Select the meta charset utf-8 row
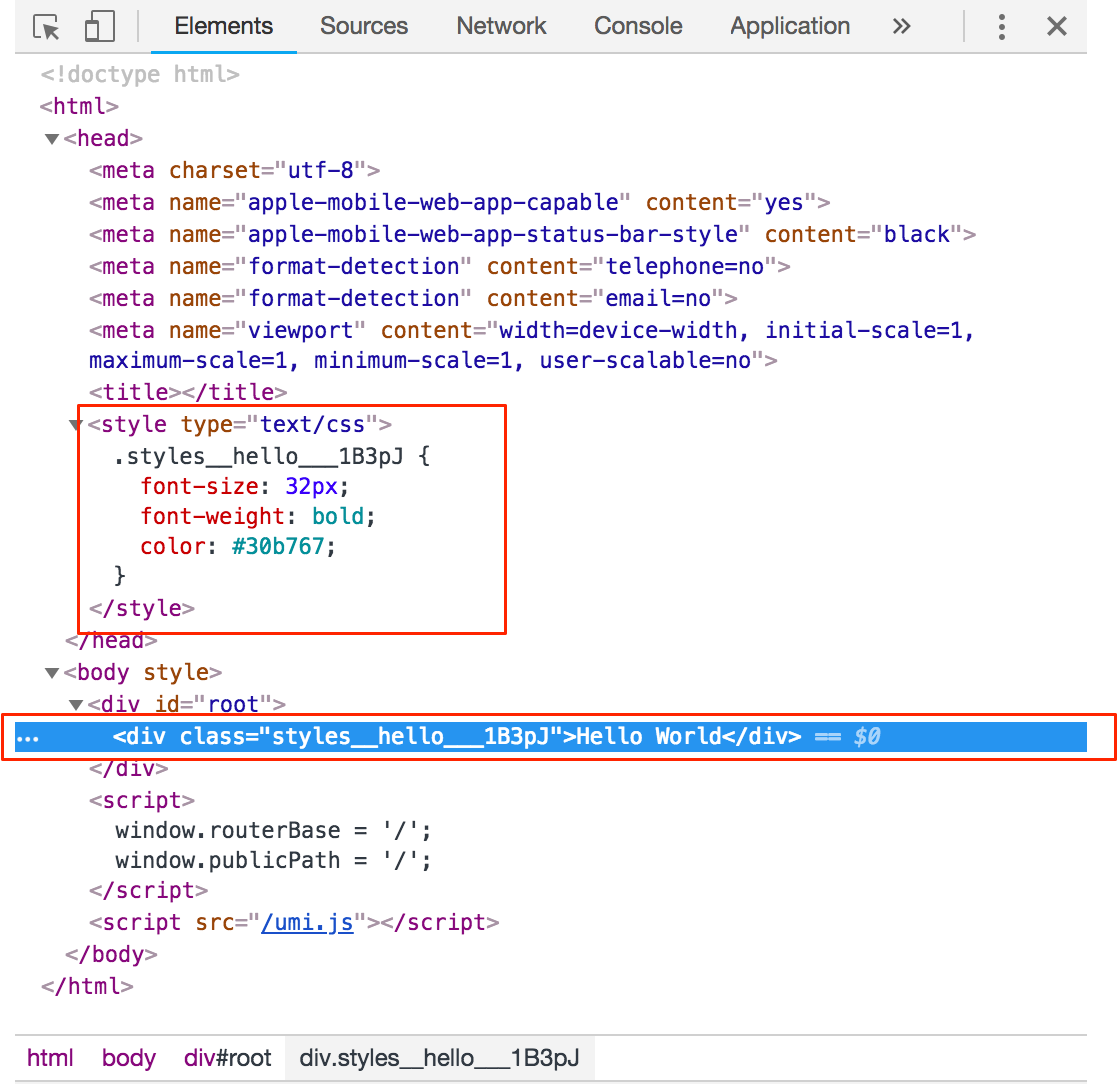 coord(234,170)
